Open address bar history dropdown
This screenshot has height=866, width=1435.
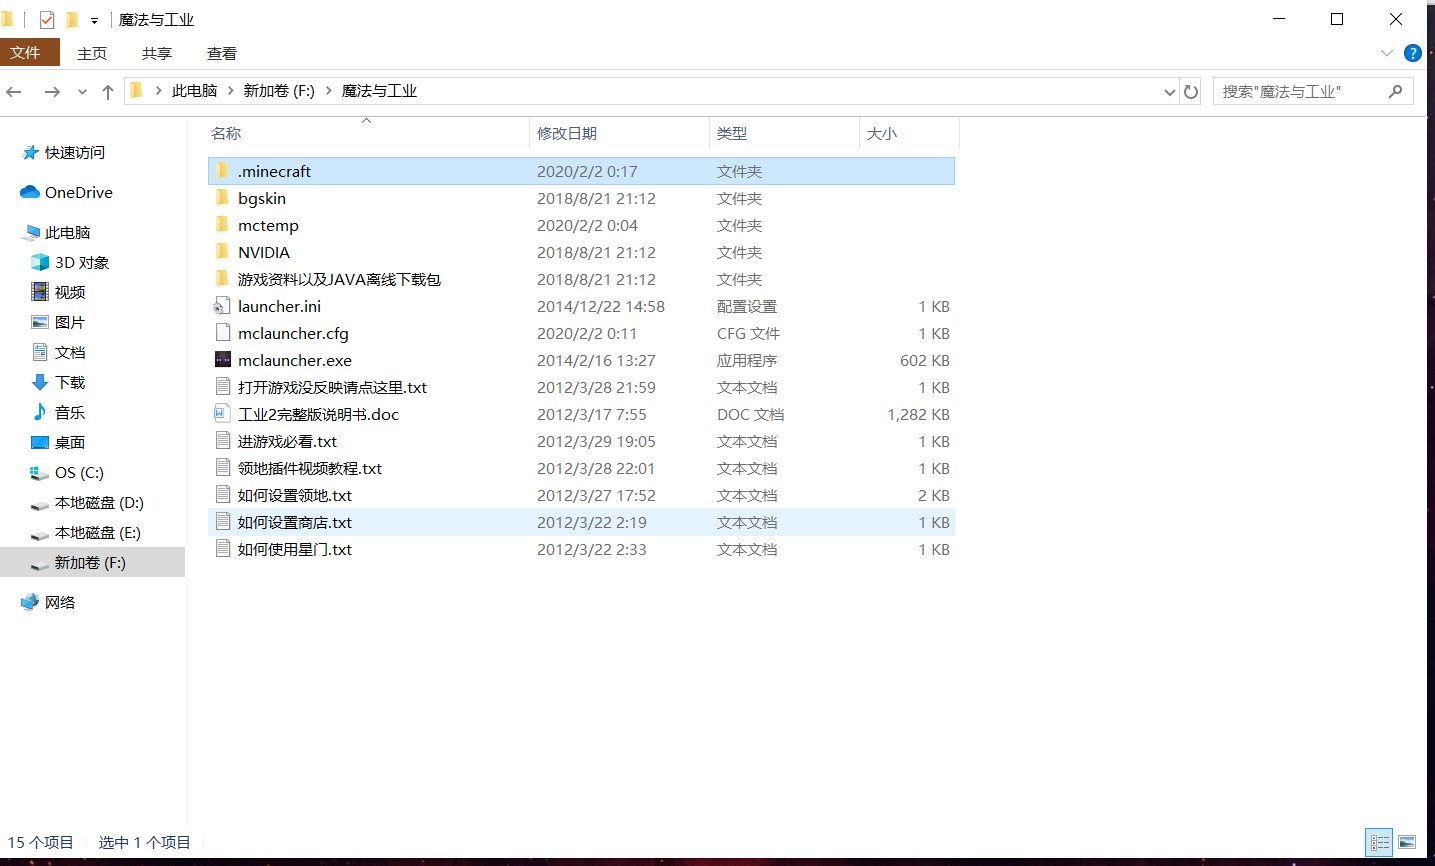click(1169, 91)
